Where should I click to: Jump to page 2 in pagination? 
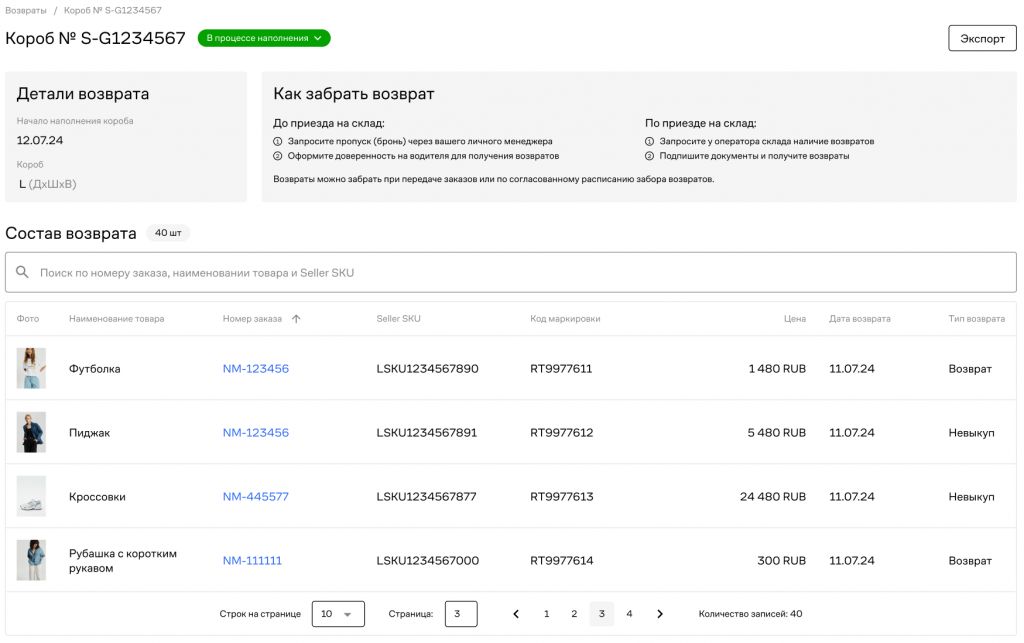(574, 614)
